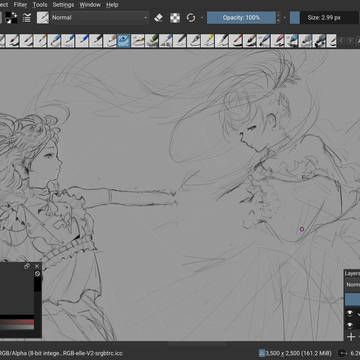Open the brush preset chooser thumbnail
This screenshot has height=360, width=360.
pos(43,18)
